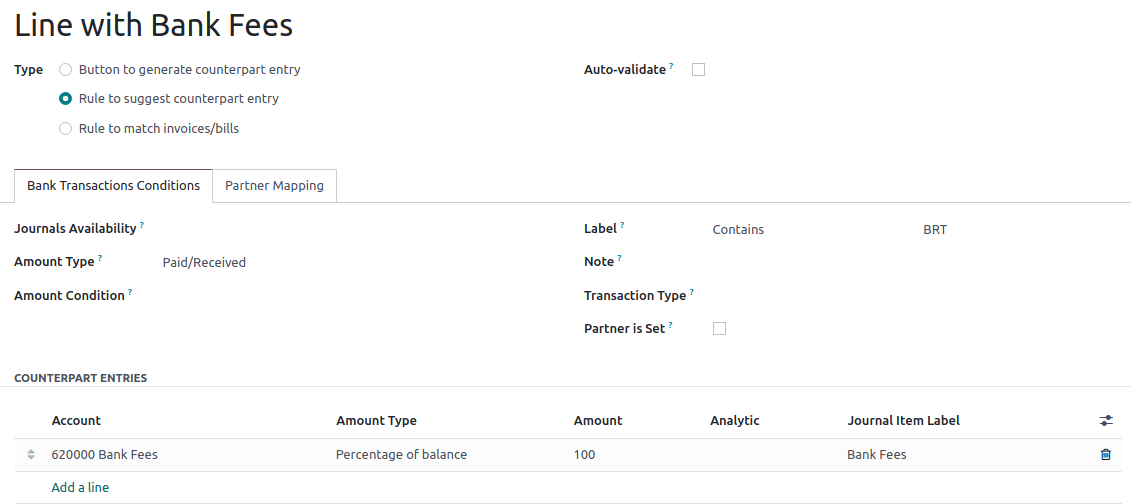
Task: Select Rule to match invoices/bills option
Action: [66, 128]
